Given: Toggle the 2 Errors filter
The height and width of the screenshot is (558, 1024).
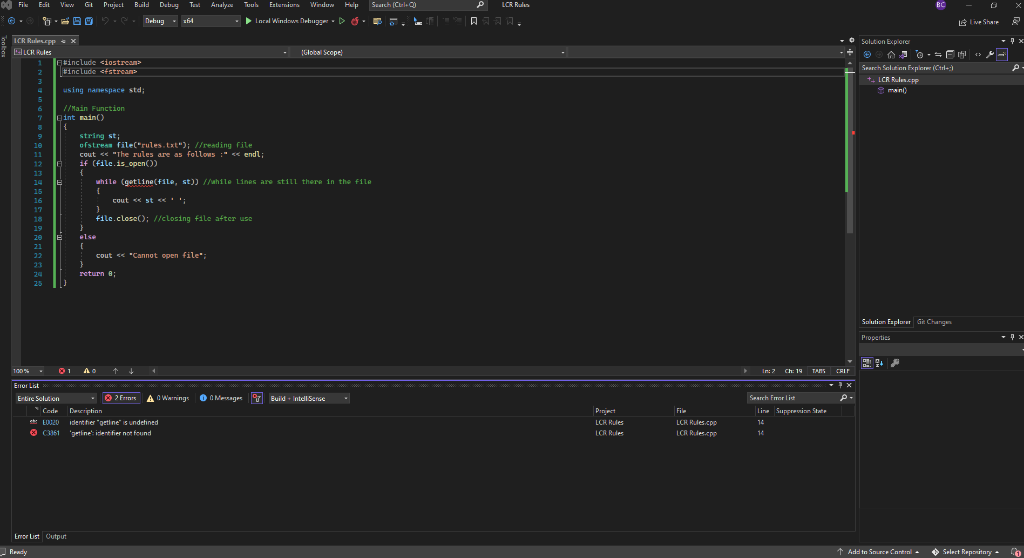Looking at the screenshot, I should click(121, 398).
